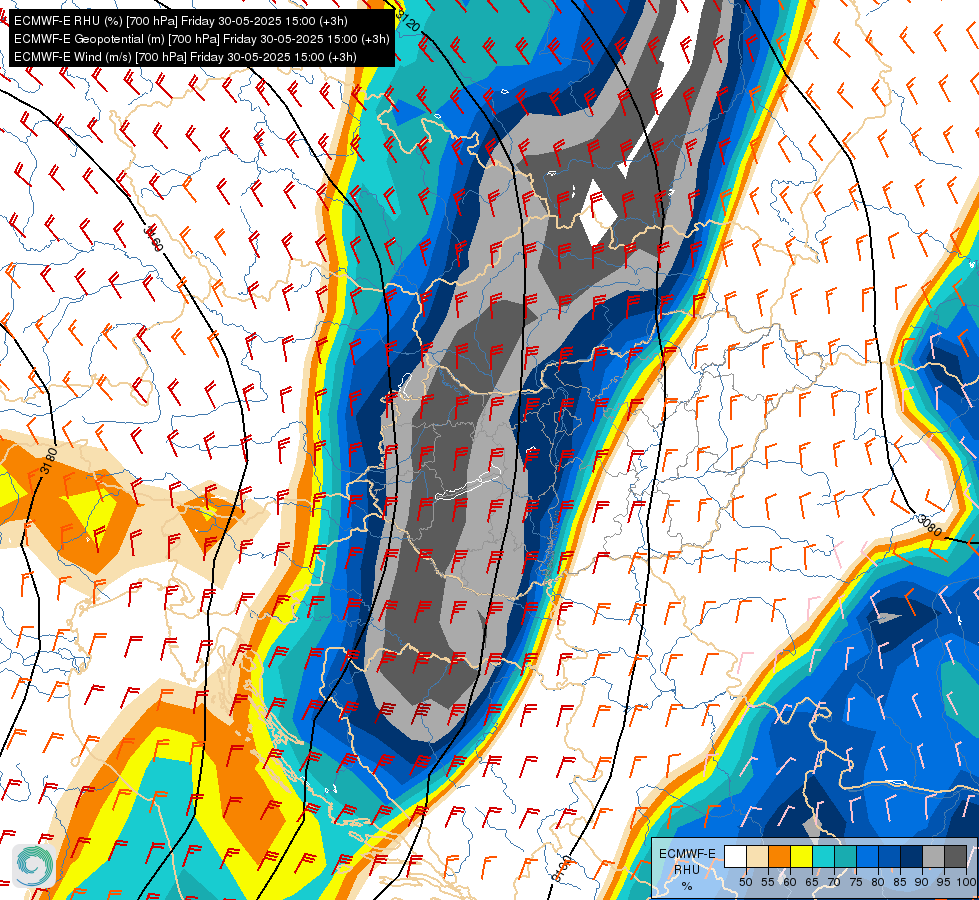Image resolution: width=979 pixels, height=900 pixels.
Task: Select the medium blue 80–85 legend swatch
Action: (889, 857)
